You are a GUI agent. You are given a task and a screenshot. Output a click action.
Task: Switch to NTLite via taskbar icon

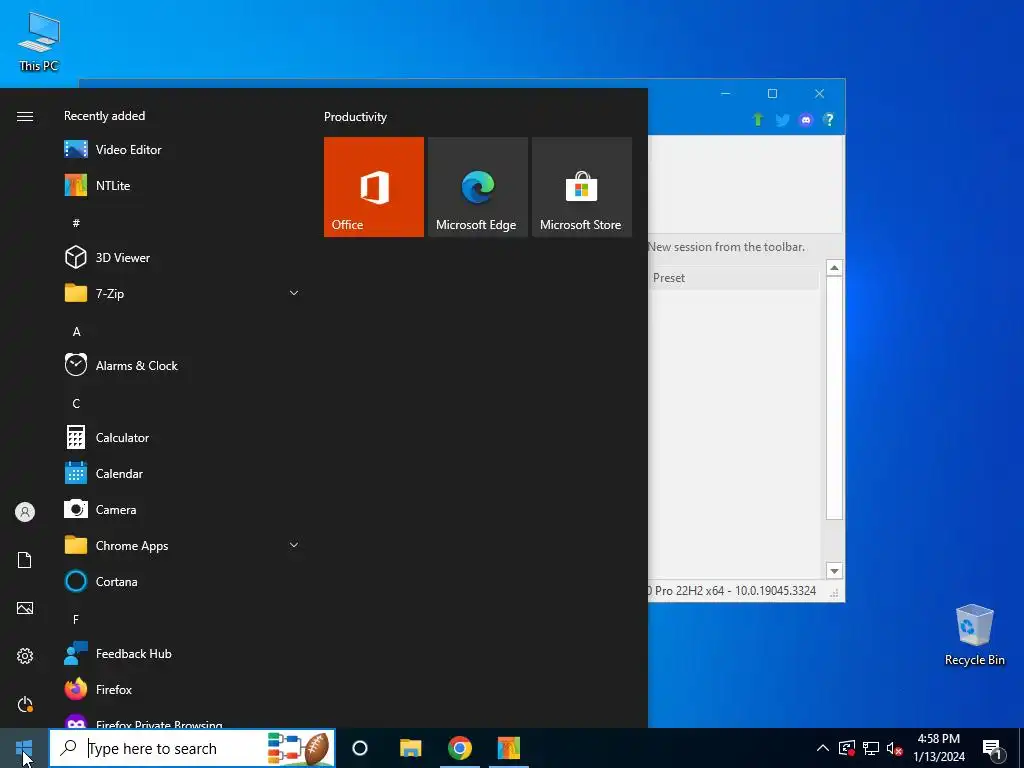(x=509, y=748)
